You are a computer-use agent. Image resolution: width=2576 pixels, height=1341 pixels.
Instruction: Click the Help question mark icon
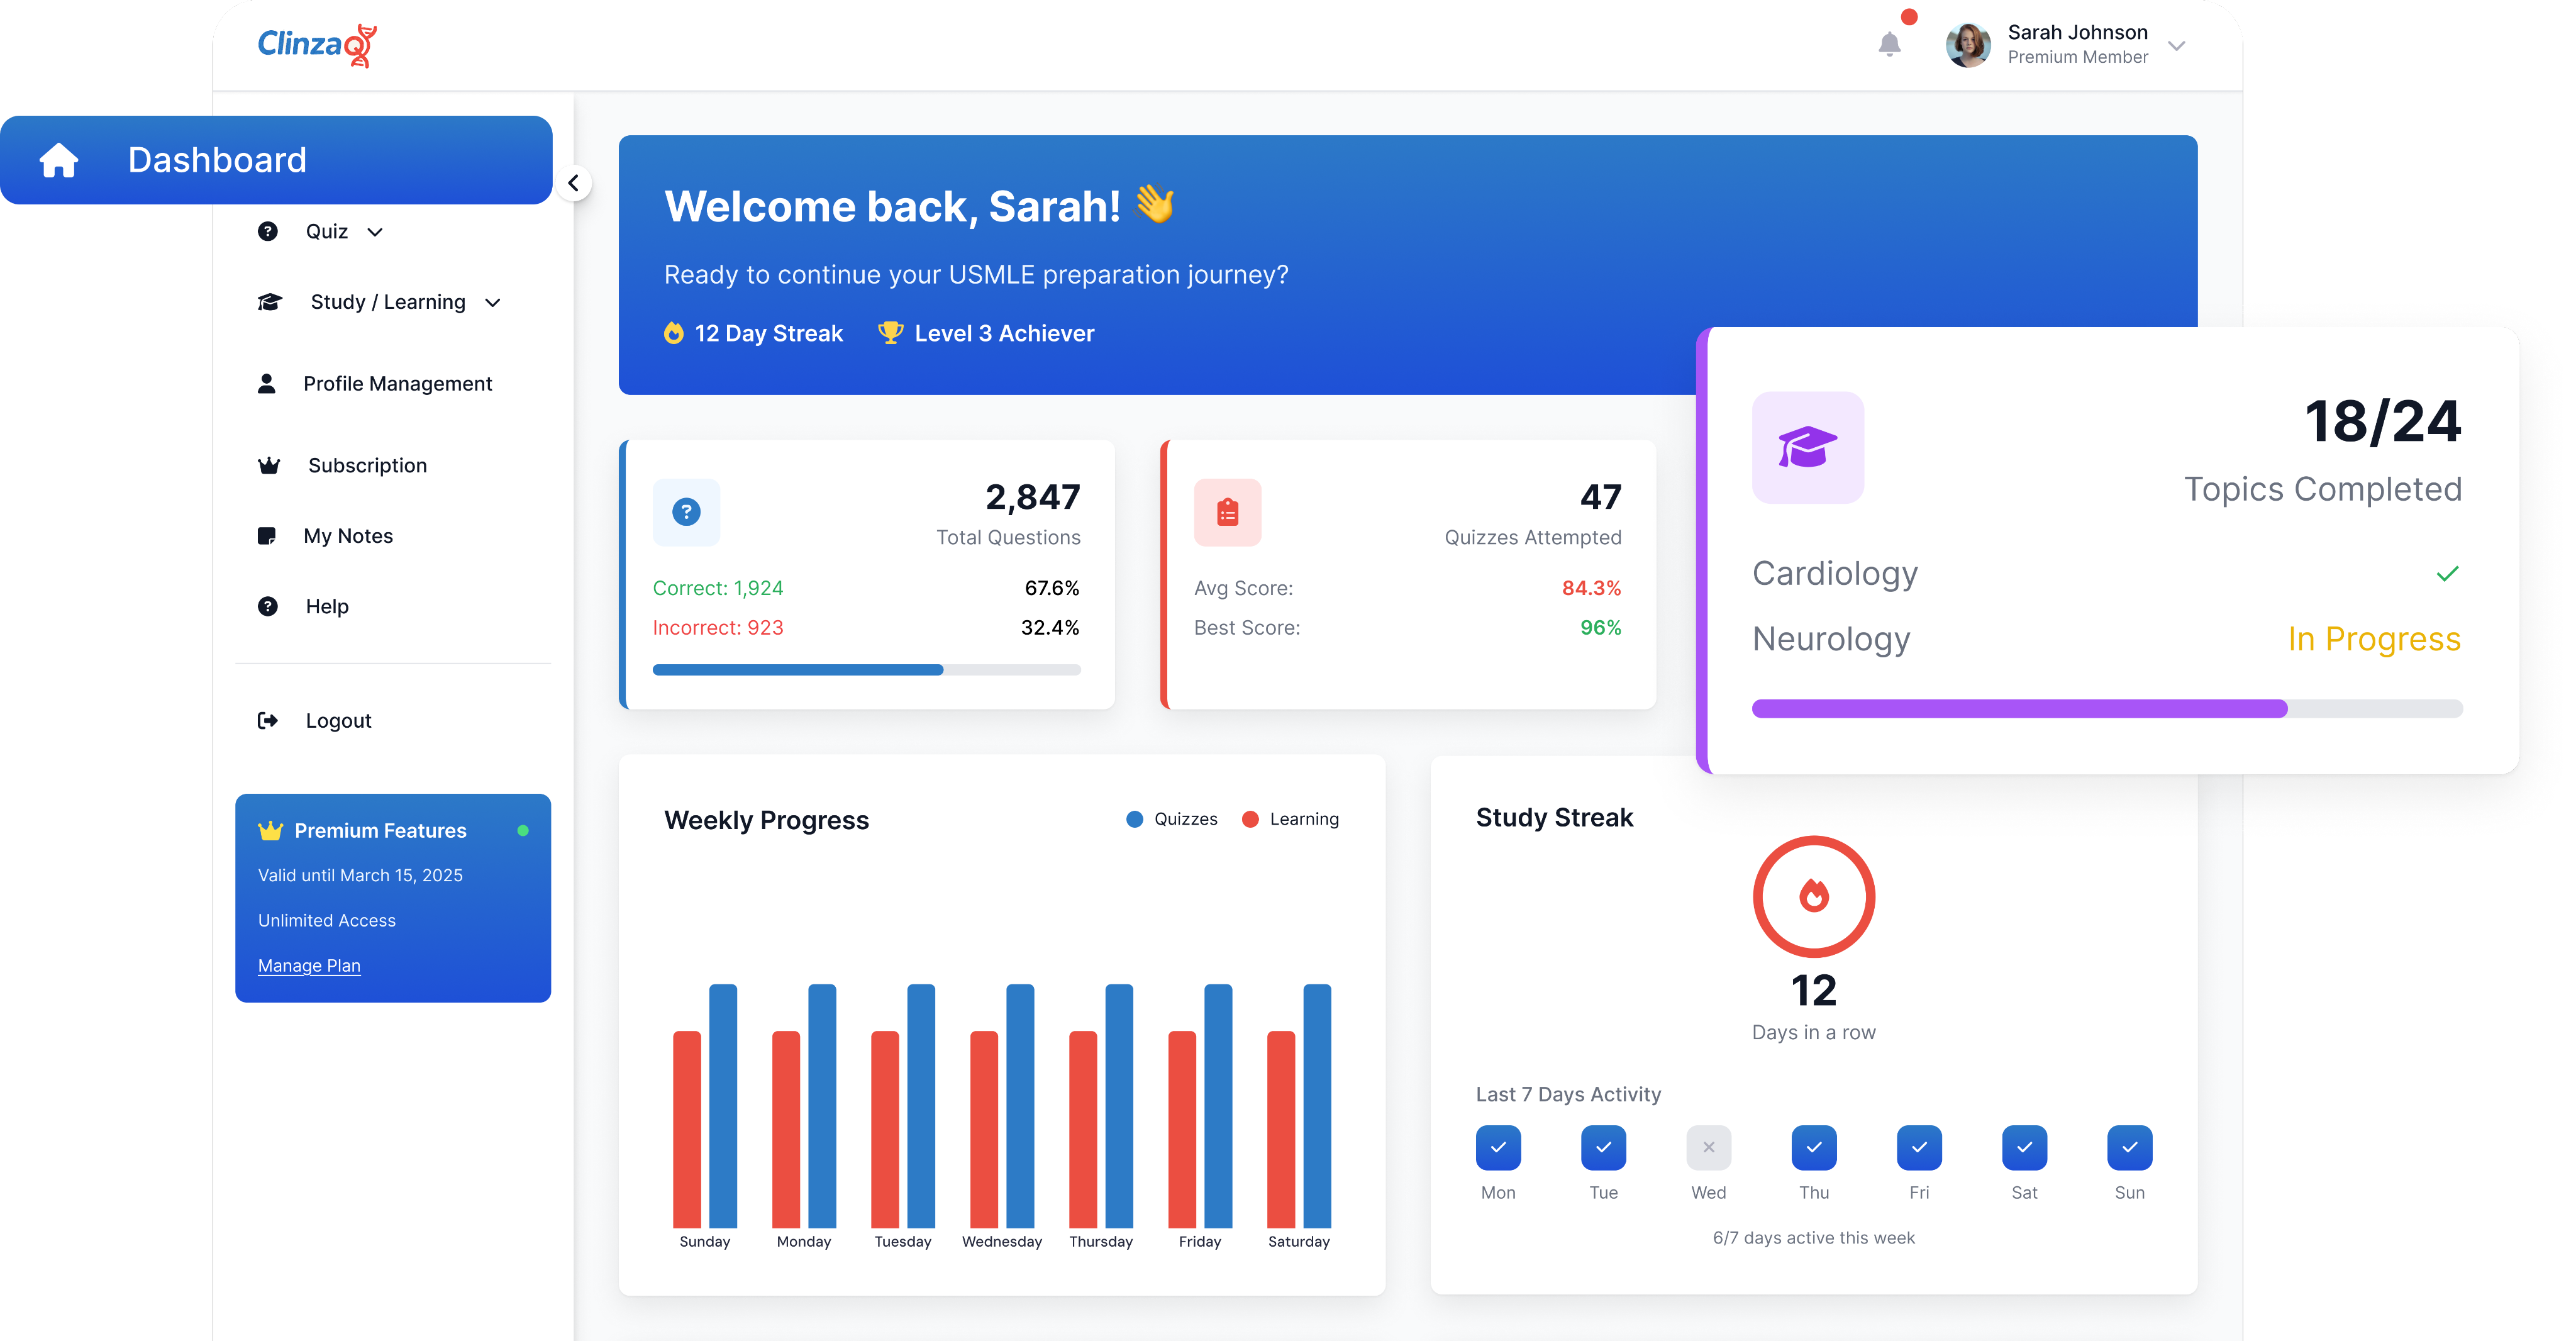(267, 606)
